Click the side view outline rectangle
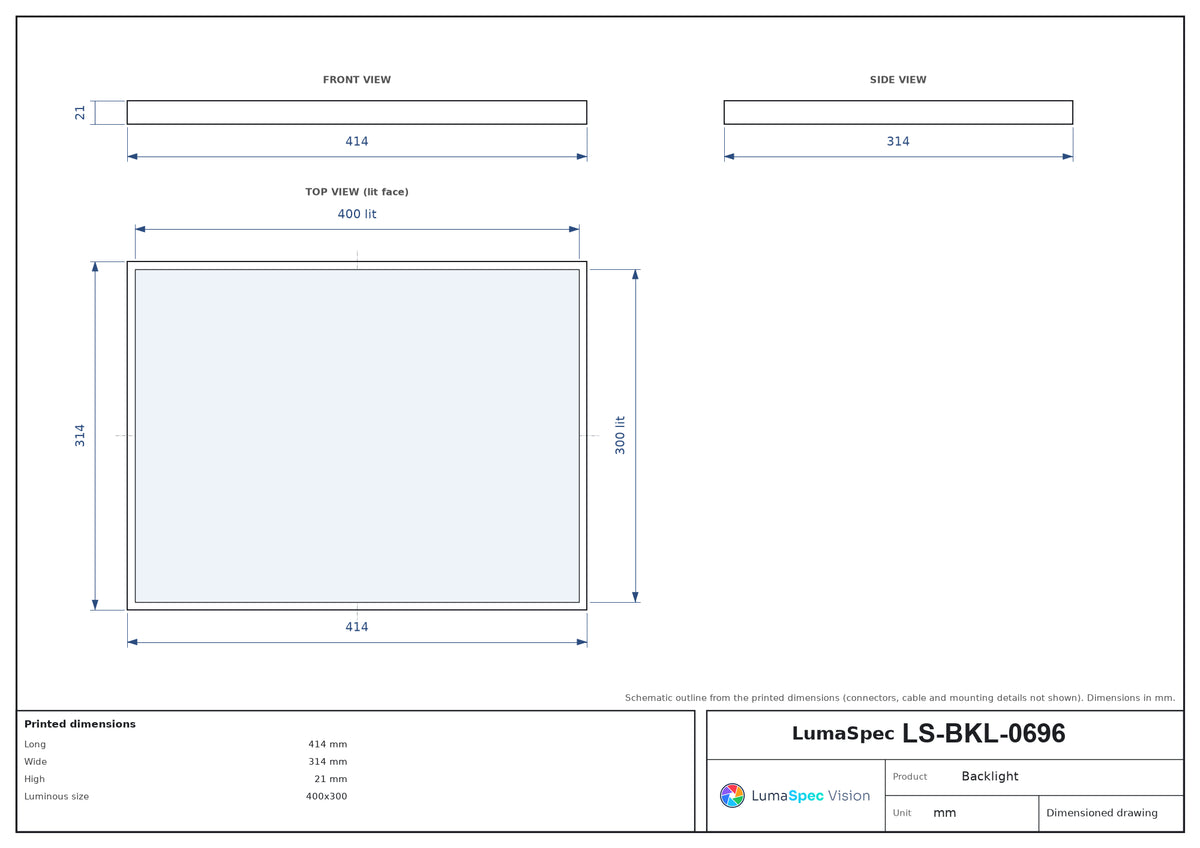 pyautogui.click(x=898, y=112)
